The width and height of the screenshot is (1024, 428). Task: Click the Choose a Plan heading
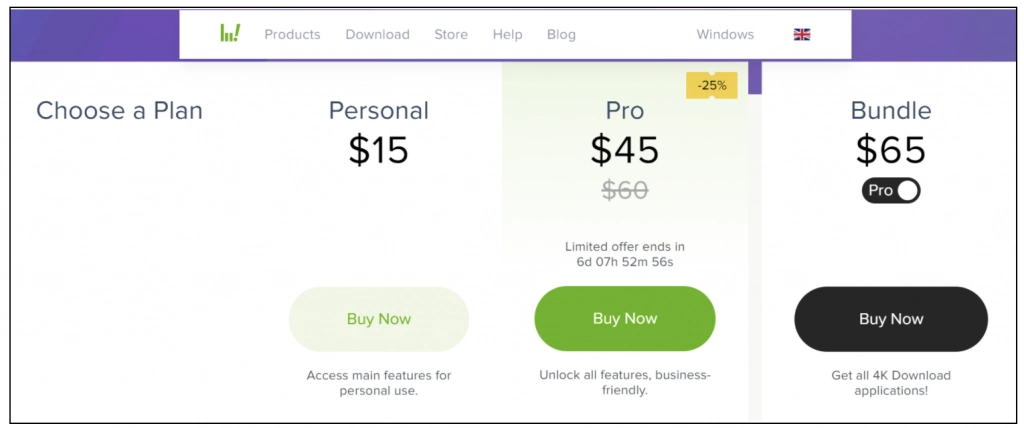click(x=119, y=110)
